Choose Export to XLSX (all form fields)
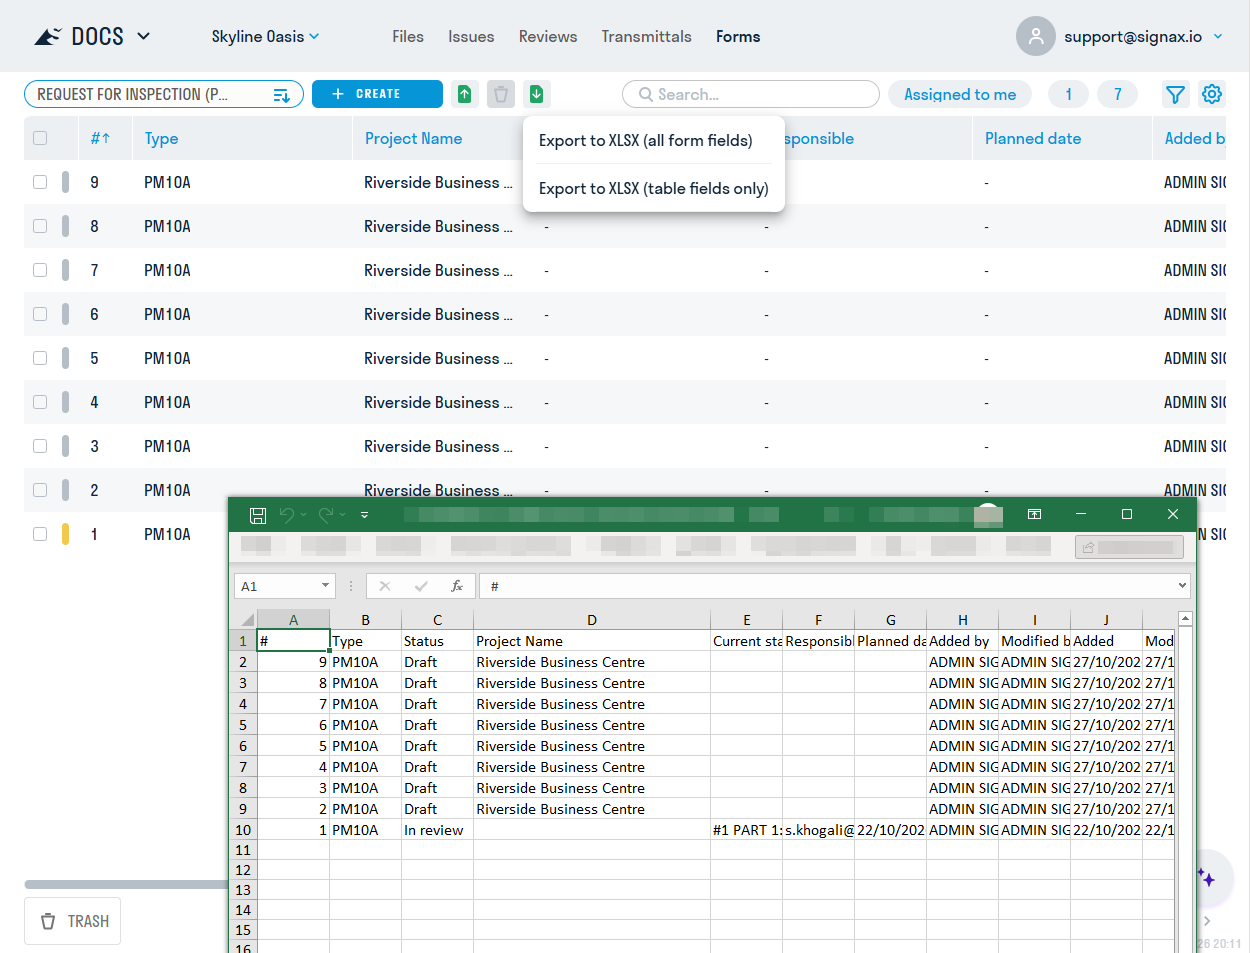 click(x=646, y=140)
